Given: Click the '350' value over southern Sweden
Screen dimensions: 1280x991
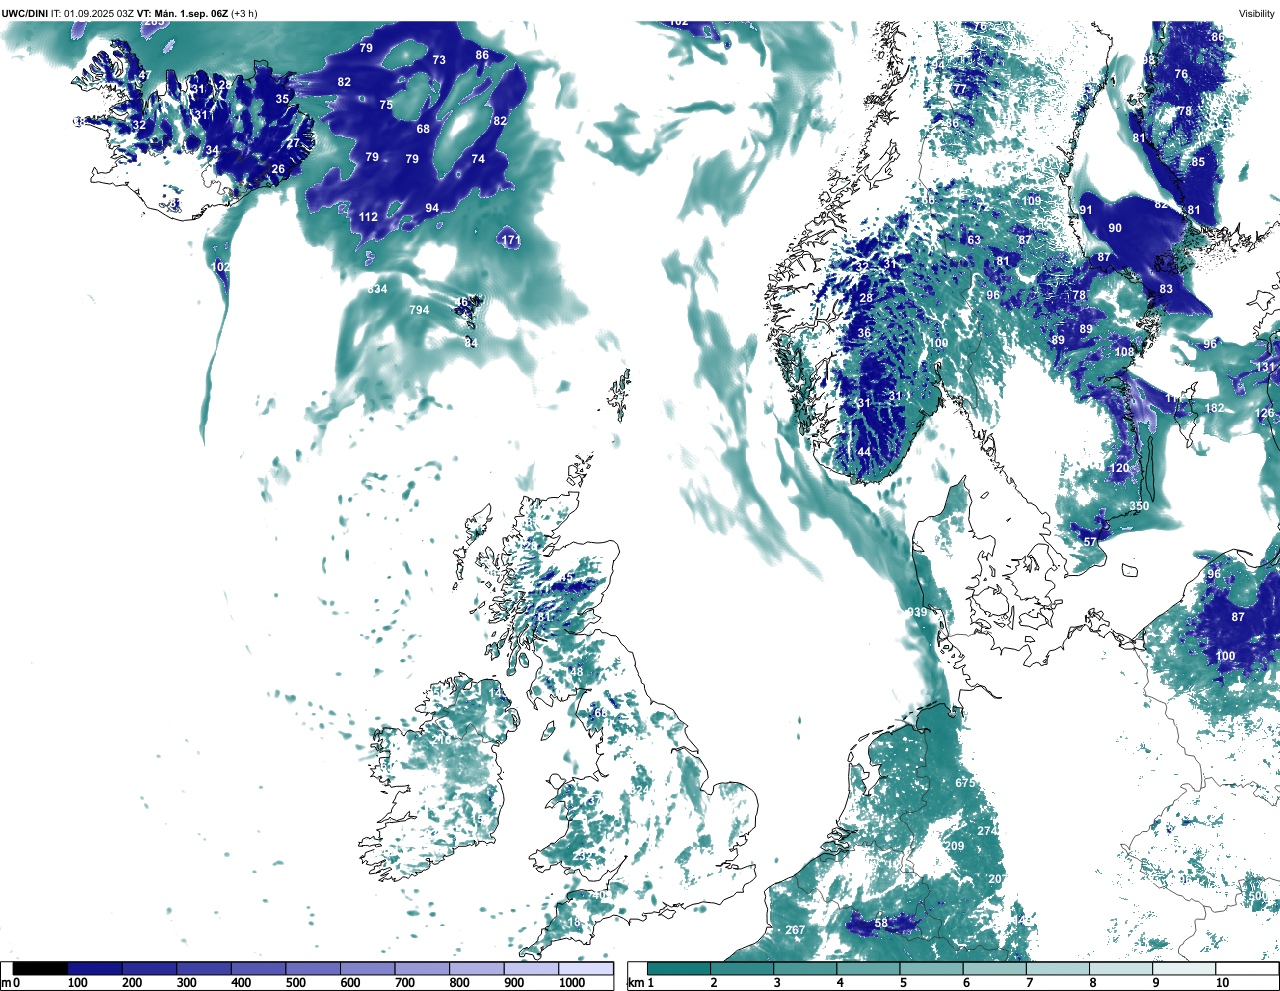Looking at the screenshot, I should (1139, 506).
